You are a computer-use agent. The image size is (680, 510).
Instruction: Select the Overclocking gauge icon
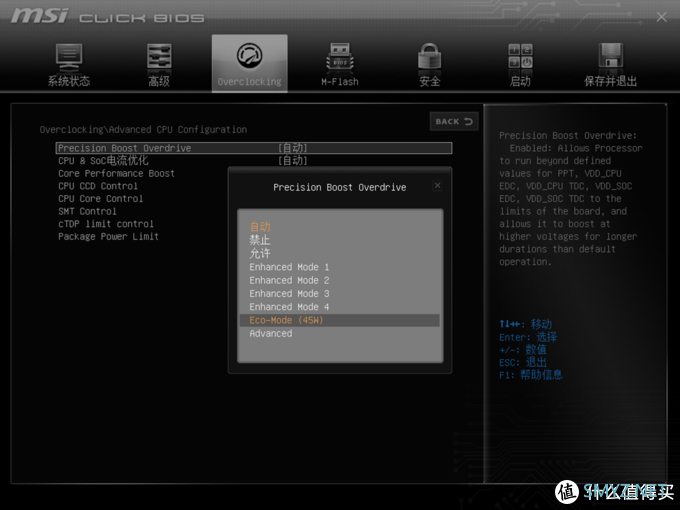(249, 56)
